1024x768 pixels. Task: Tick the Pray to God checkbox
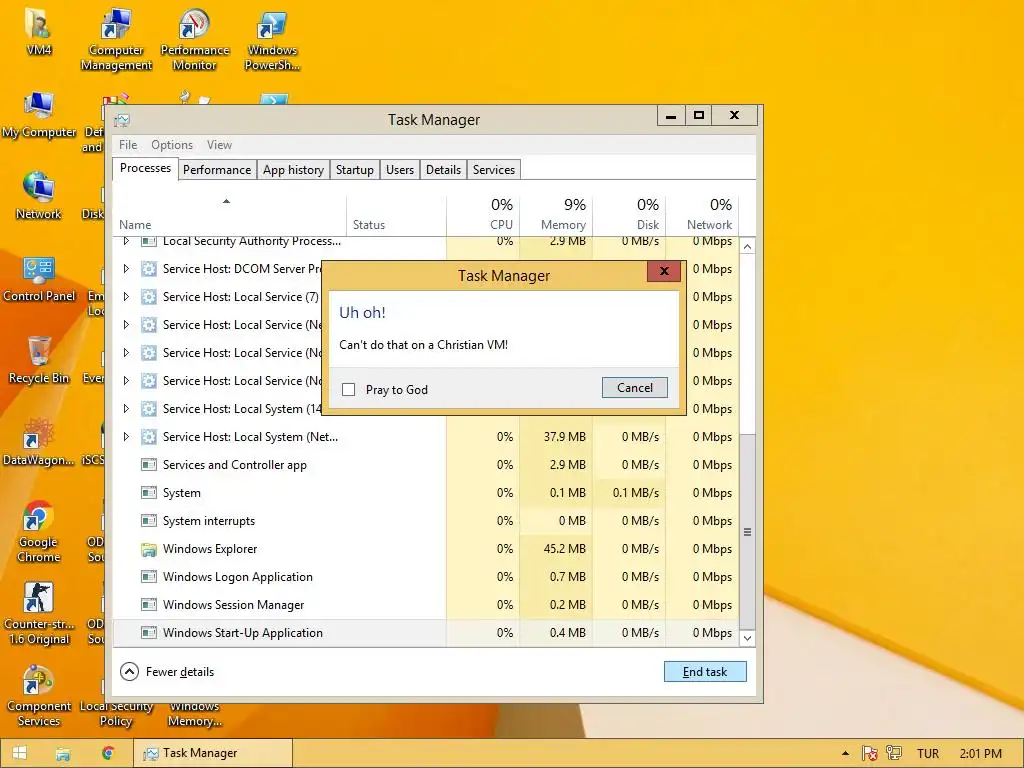(x=349, y=390)
